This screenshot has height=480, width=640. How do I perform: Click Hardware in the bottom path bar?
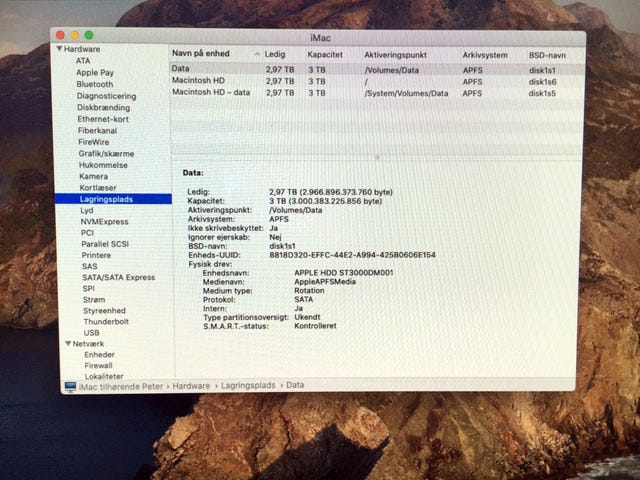[x=191, y=386]
